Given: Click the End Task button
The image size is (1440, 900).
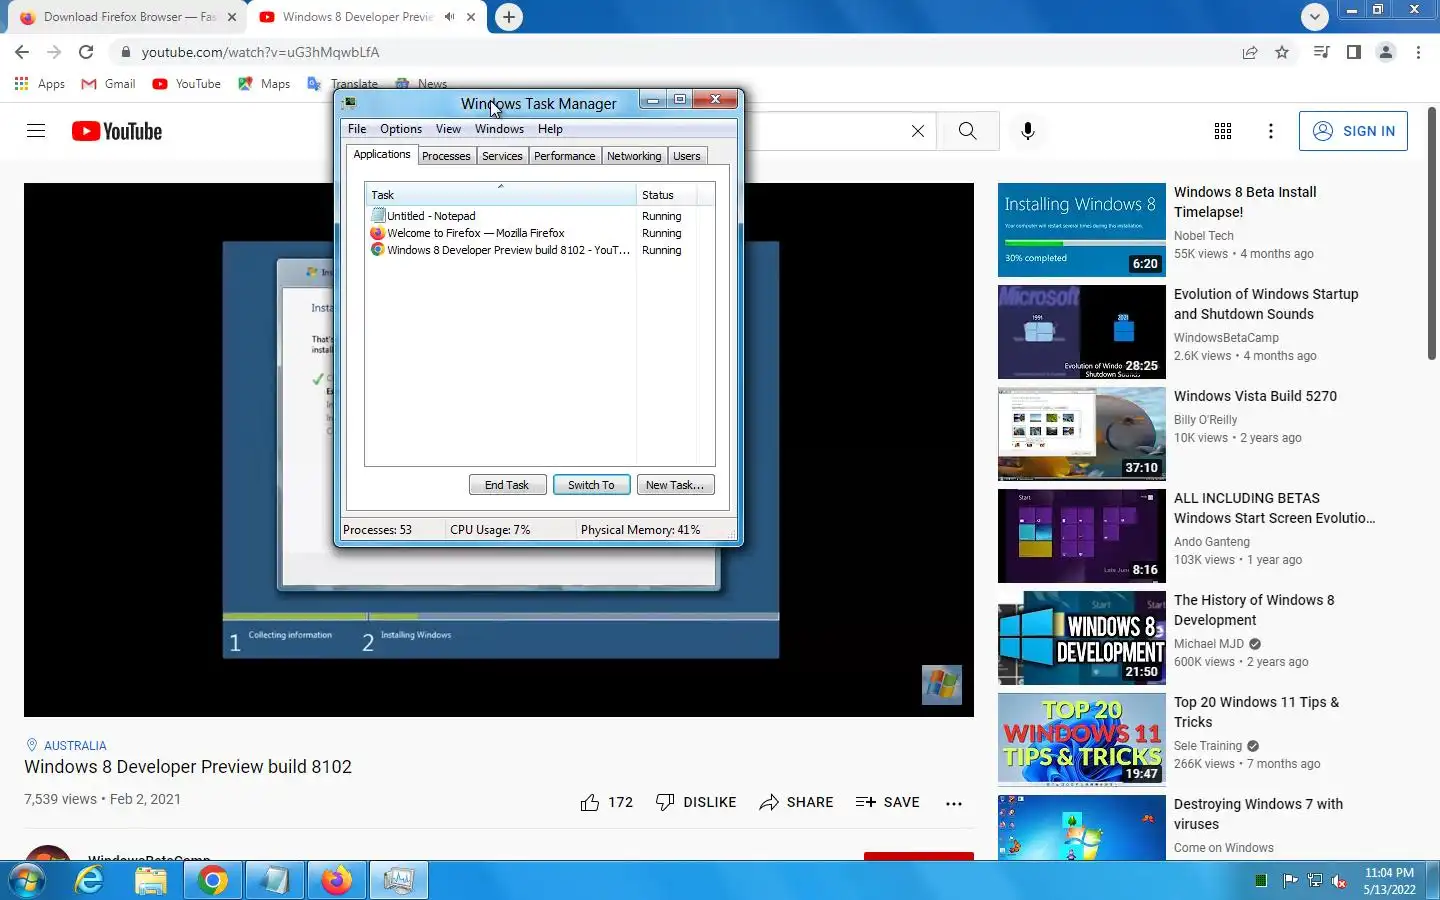Looking at the screenshot, I should click(507, 485).
